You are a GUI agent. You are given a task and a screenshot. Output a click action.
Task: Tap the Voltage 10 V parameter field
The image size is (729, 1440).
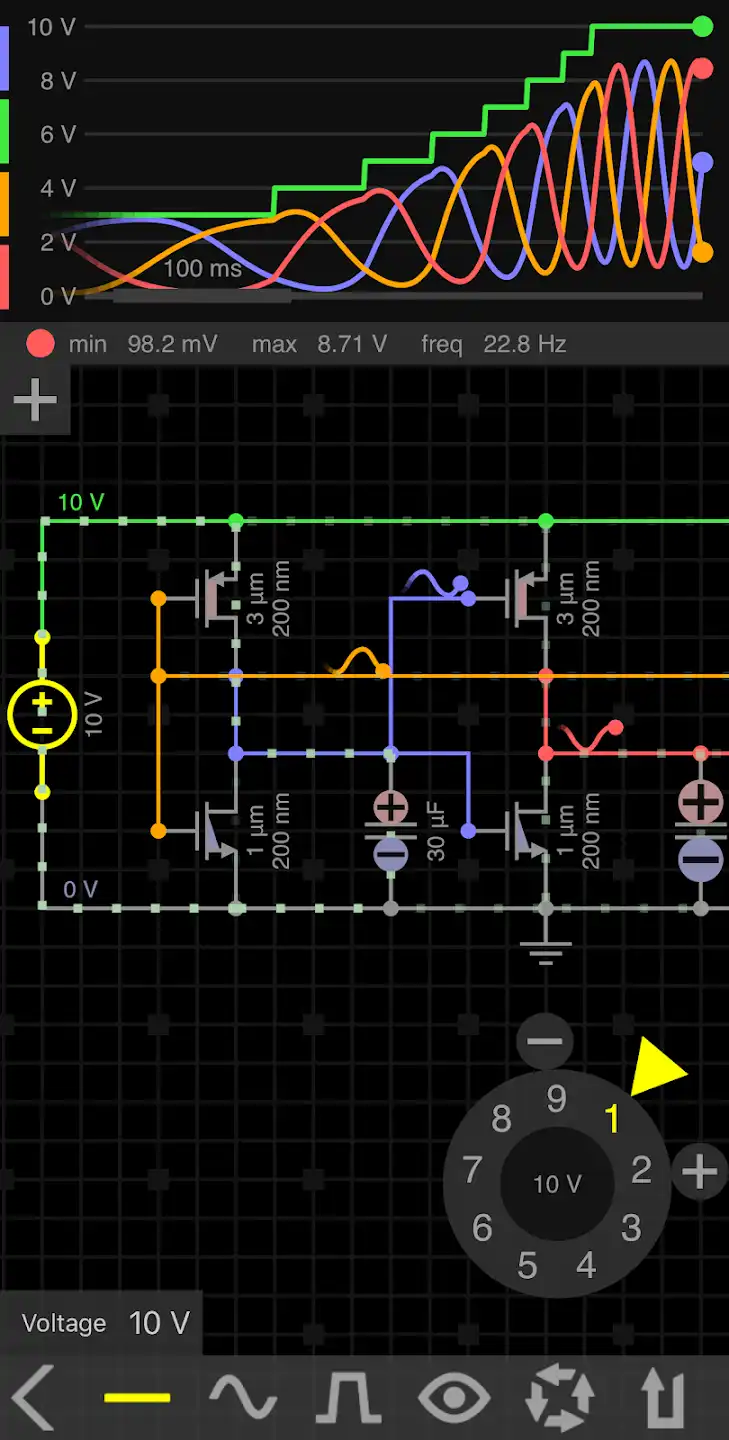click(x=102, y=1323)
